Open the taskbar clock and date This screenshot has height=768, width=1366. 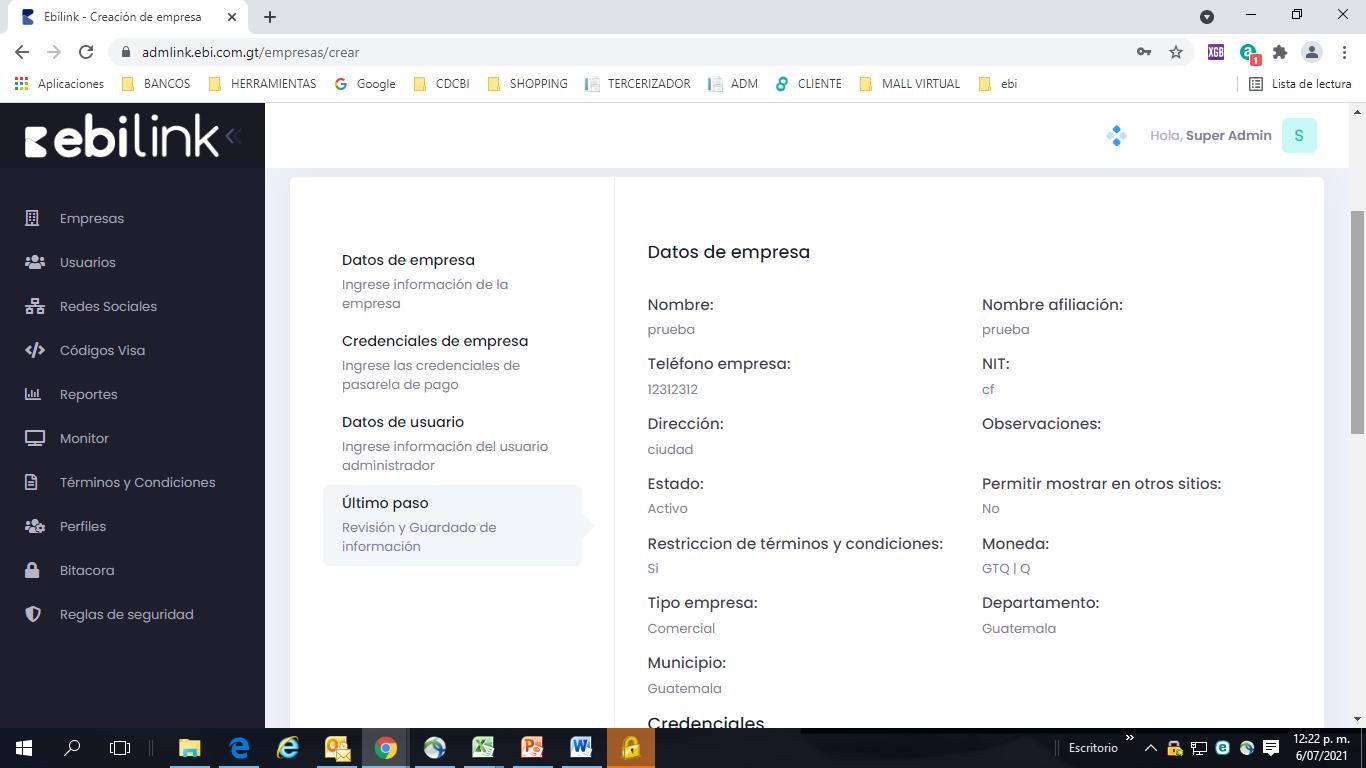click(x=1321, y=747)
